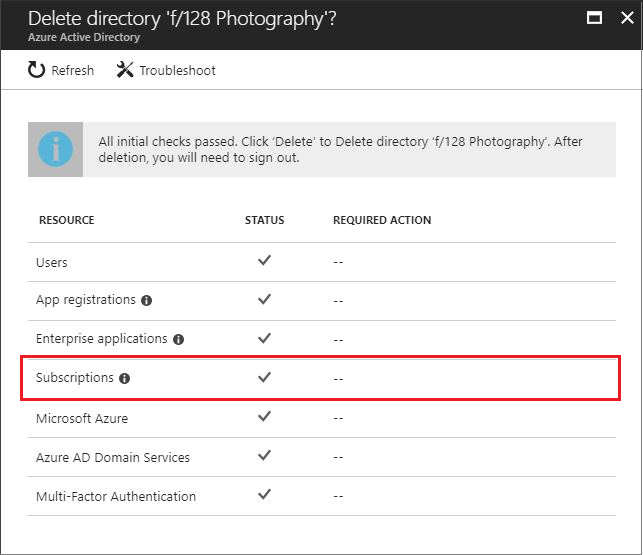Click the Enterprise applications status checkmark

point(264,338)
